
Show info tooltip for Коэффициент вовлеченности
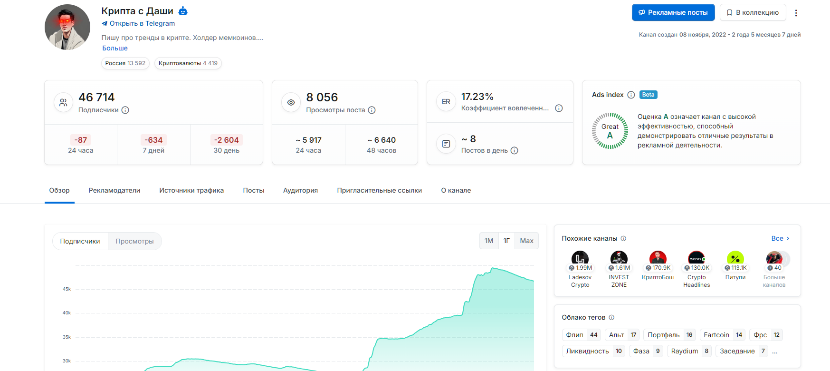pyautogui.click(x=558, y=108)
